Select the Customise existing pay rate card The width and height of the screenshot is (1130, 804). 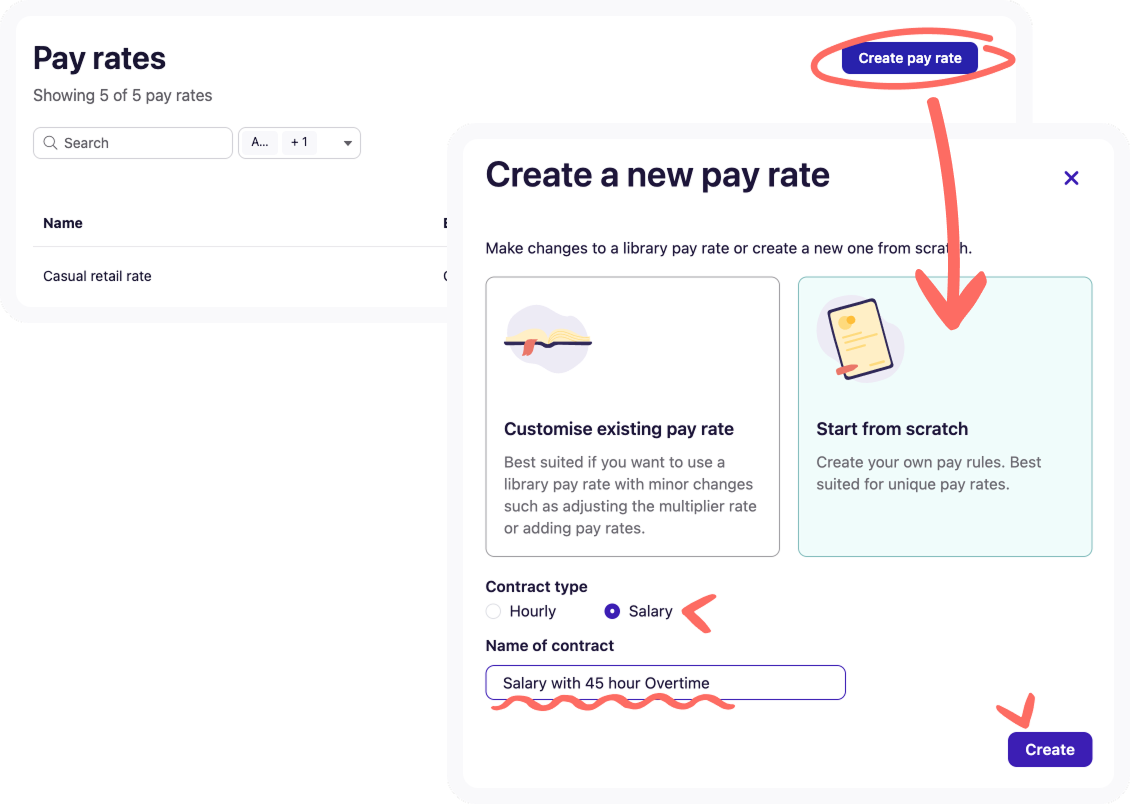(632, 416)
